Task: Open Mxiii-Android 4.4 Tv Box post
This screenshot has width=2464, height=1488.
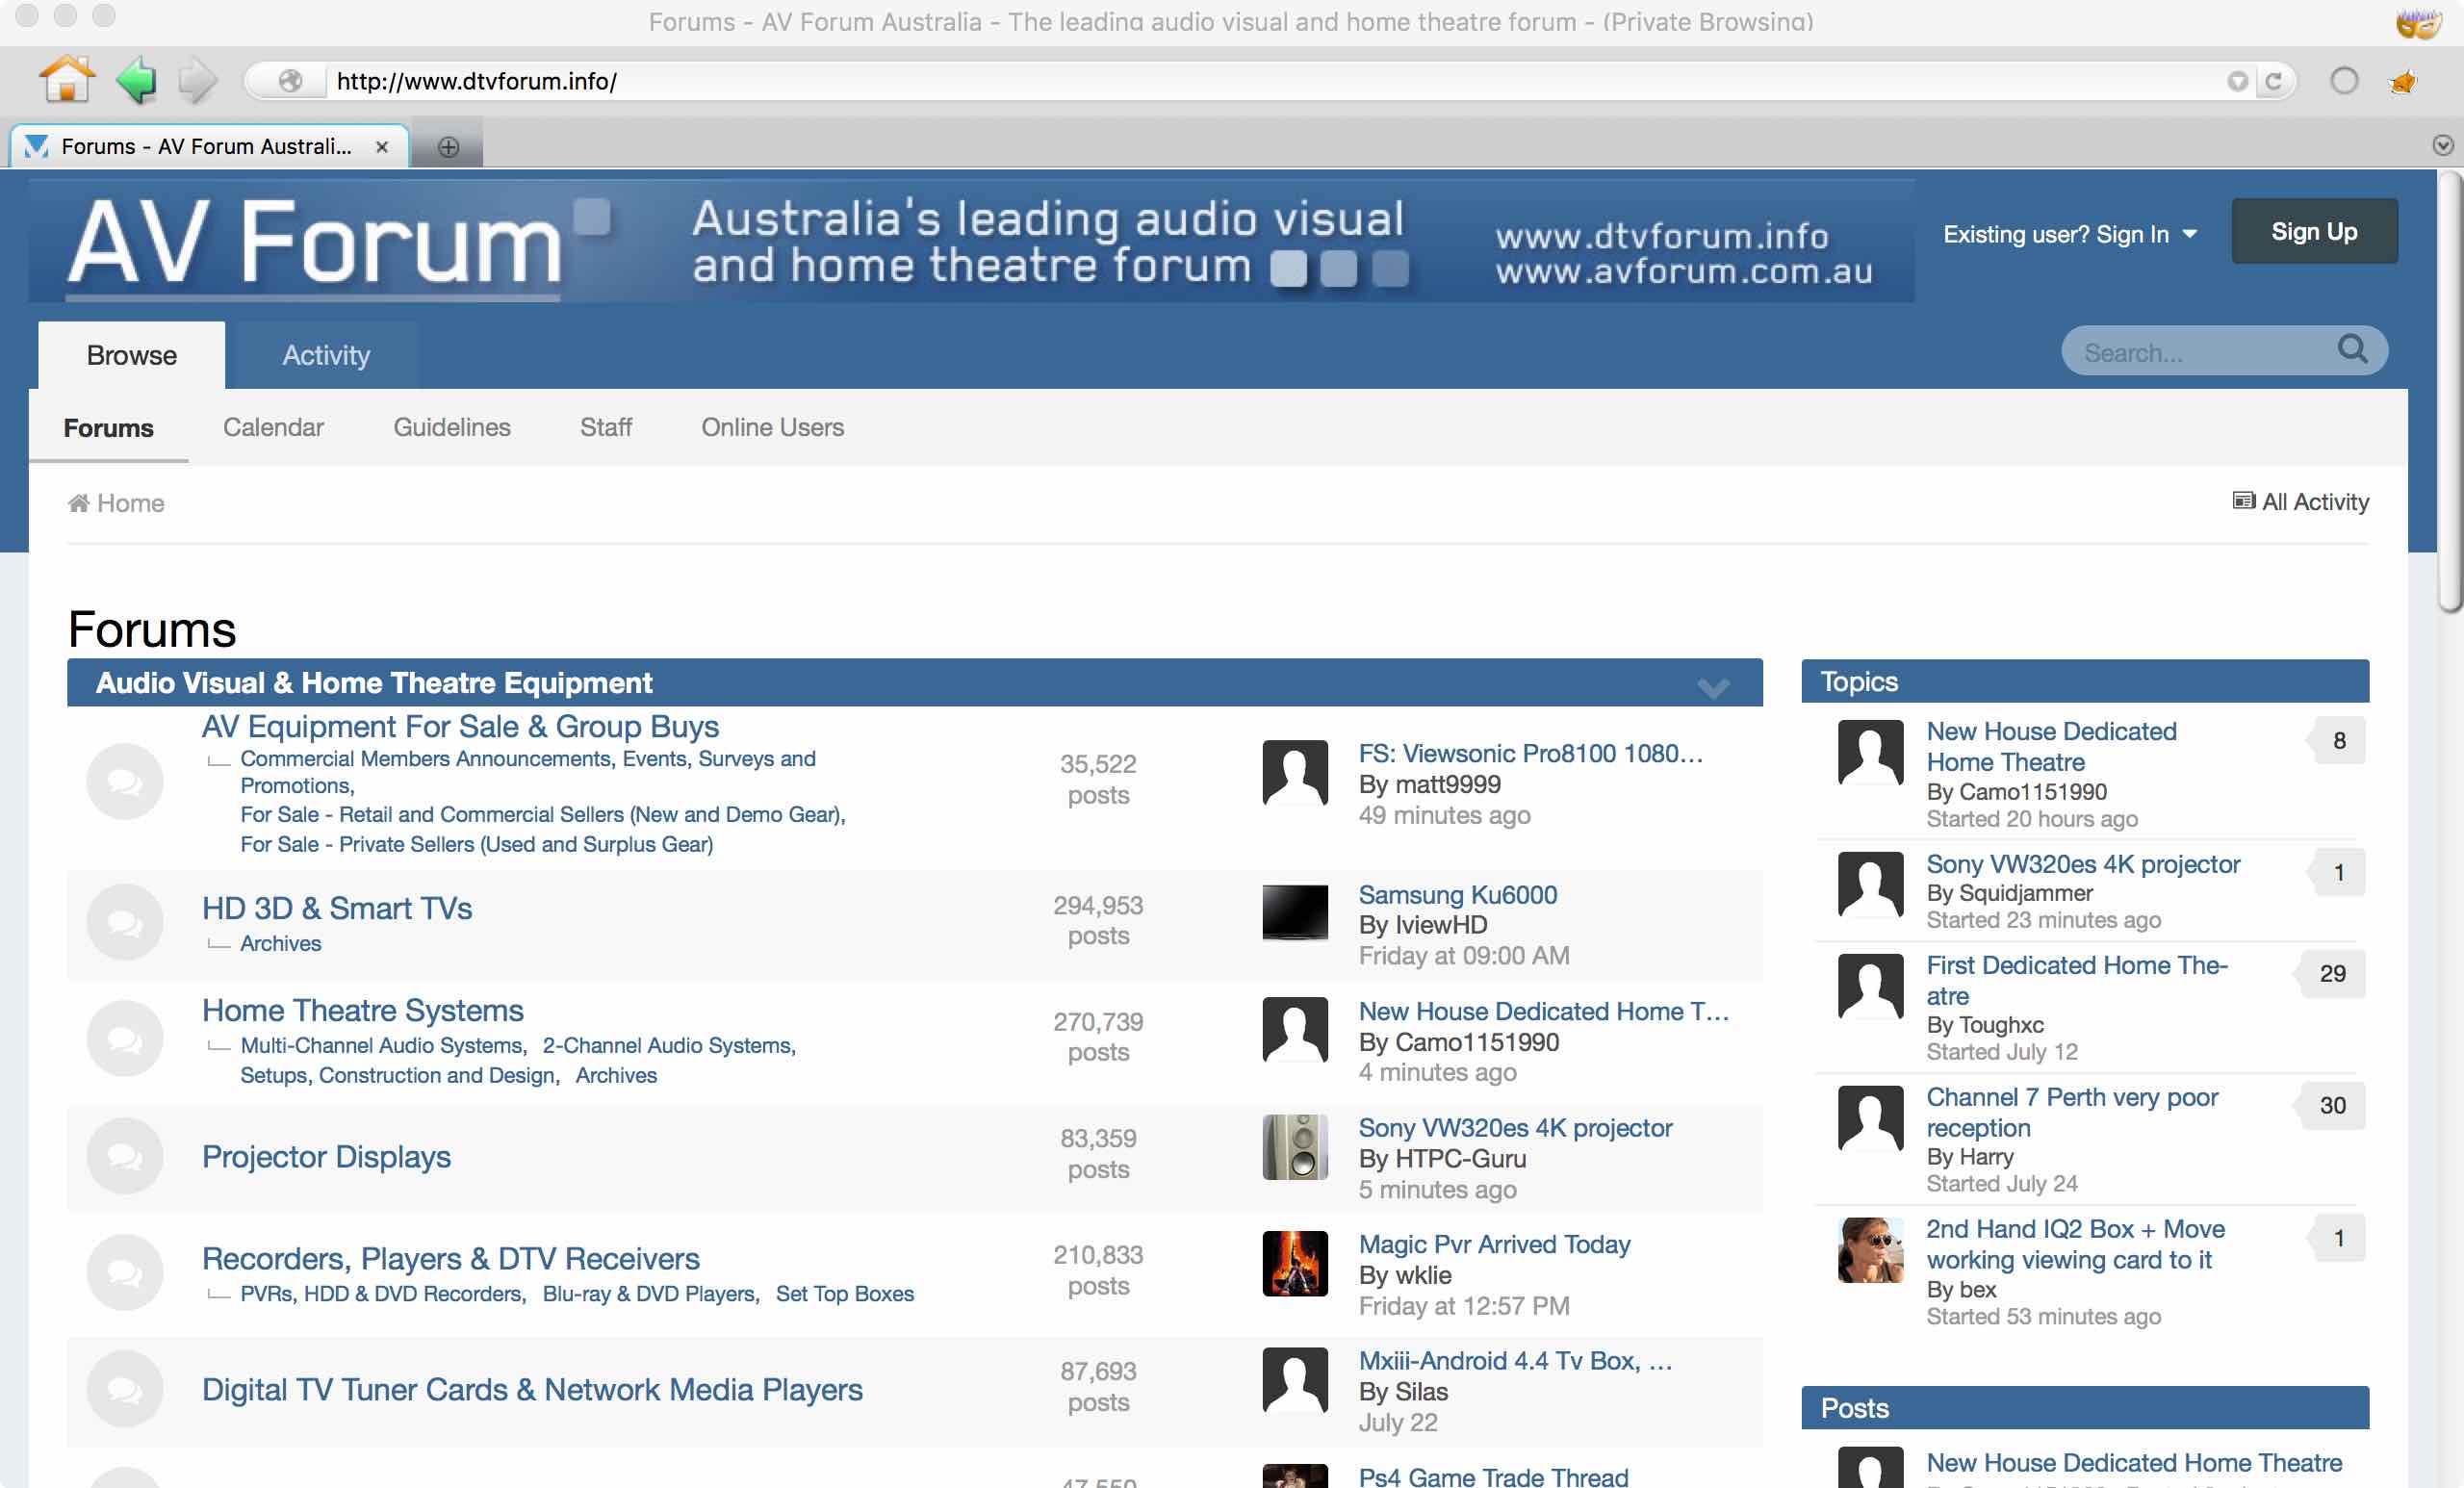Action: [x=1514, y=1360]
